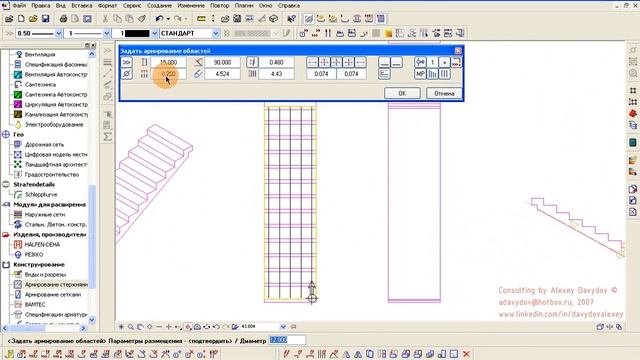This screenshot has height=360, width=640.
Task: Select Армирование сетками module
Action: pyautogui.click(x=53, y=294)
